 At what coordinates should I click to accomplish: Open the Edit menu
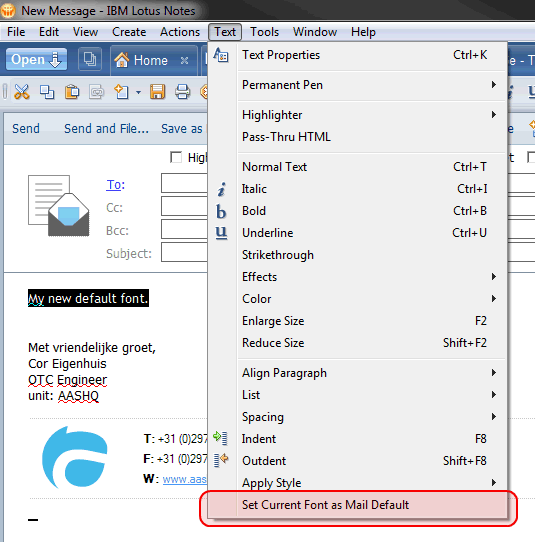click(49, 32)
